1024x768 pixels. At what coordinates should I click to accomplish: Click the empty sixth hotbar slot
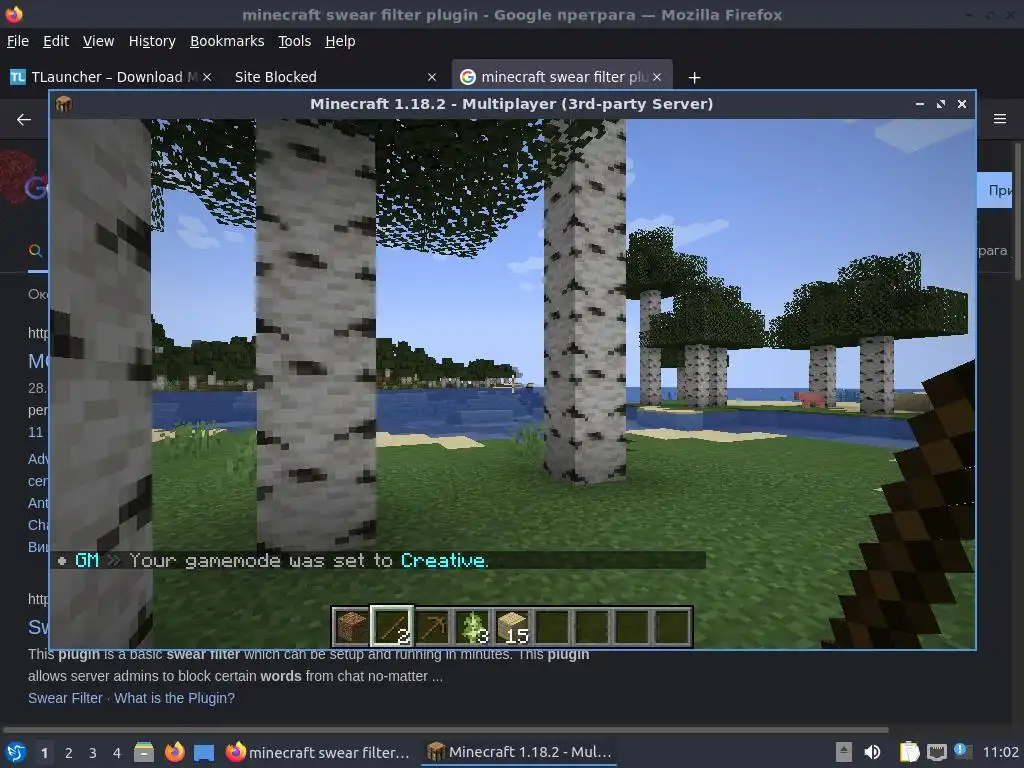click(x=552, y=626)
